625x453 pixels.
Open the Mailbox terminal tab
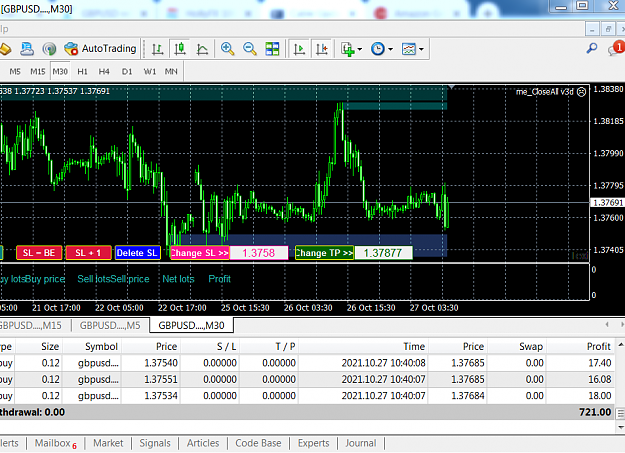tap(55, 443)
